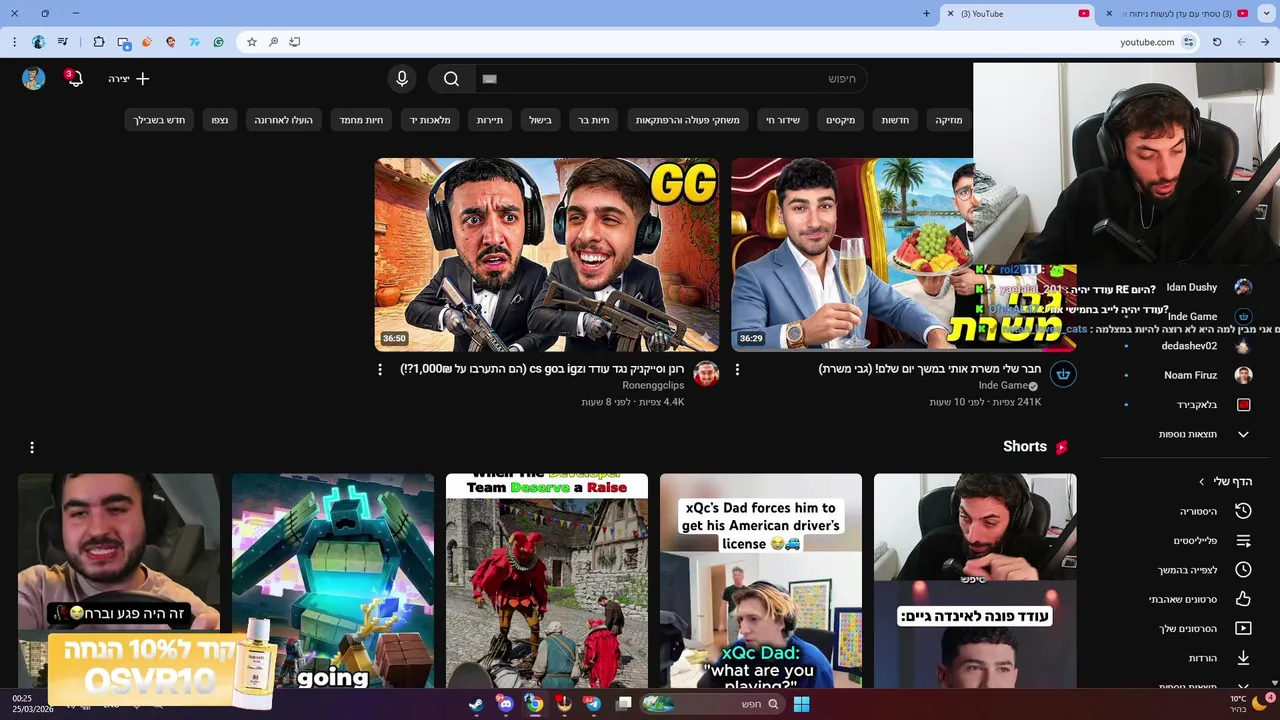Open the הדף שלי section chevron

1202,482
